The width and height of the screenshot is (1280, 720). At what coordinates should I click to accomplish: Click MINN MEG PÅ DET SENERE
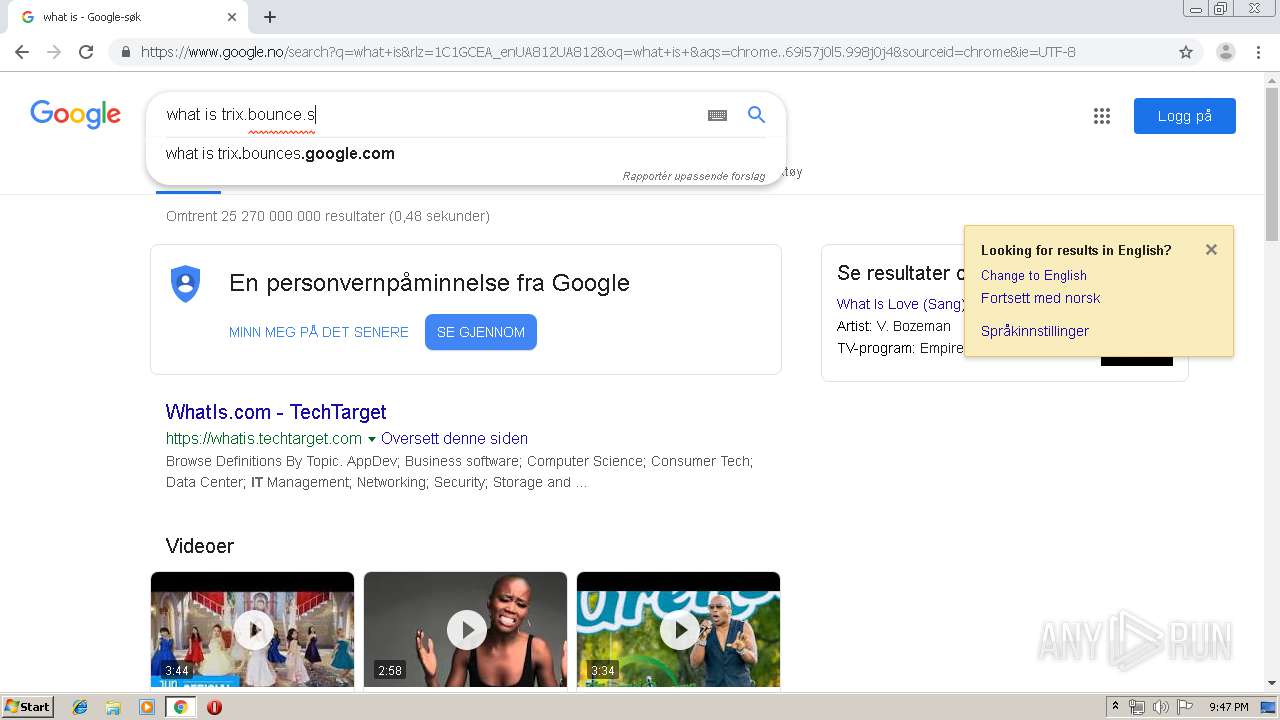click(x=319, y=332)
